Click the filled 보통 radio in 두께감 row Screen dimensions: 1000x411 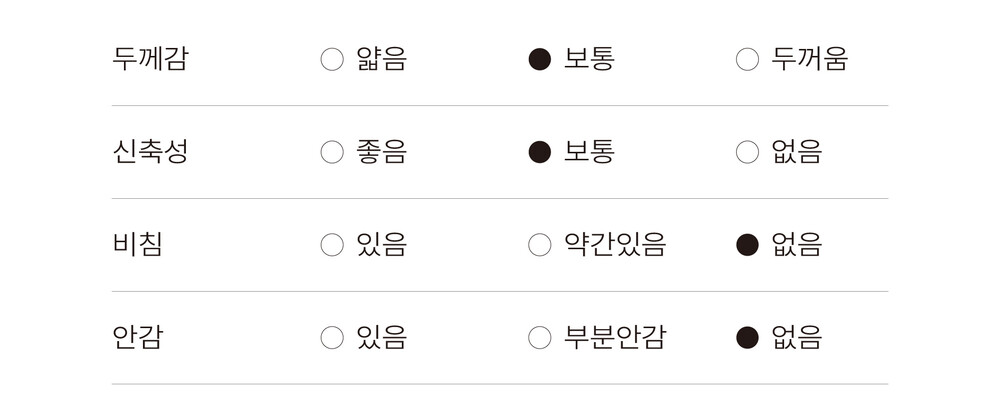[x=540, y=60]
